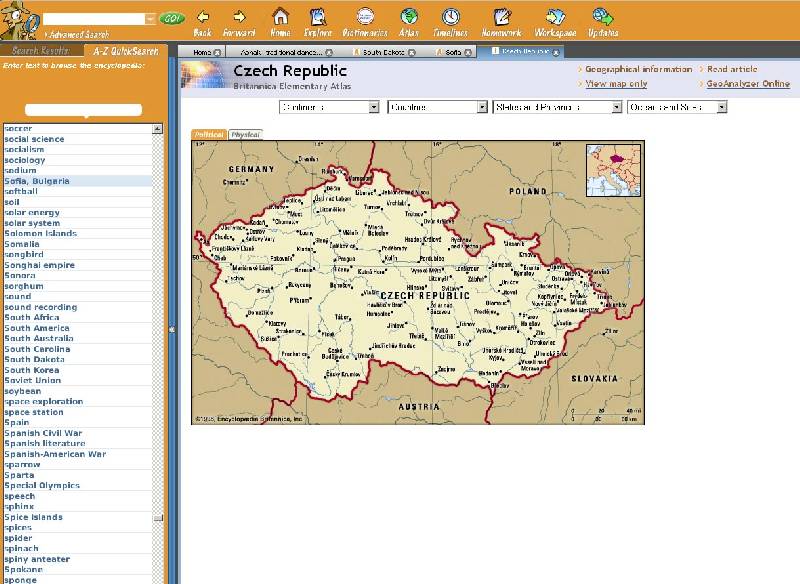The width and height of the screenshot is (800, 584).
Task: Open View map only link
Action: point(616,84)
